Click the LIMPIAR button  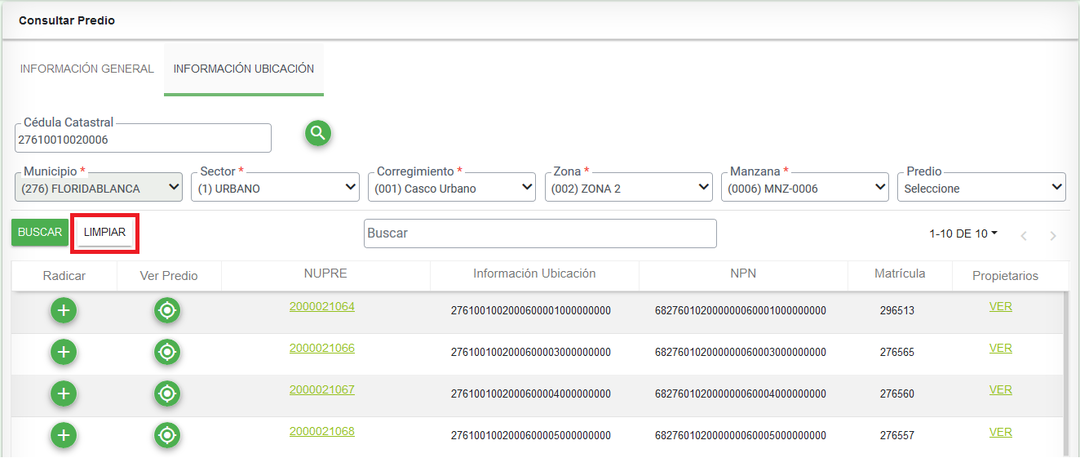pos(105,232)
